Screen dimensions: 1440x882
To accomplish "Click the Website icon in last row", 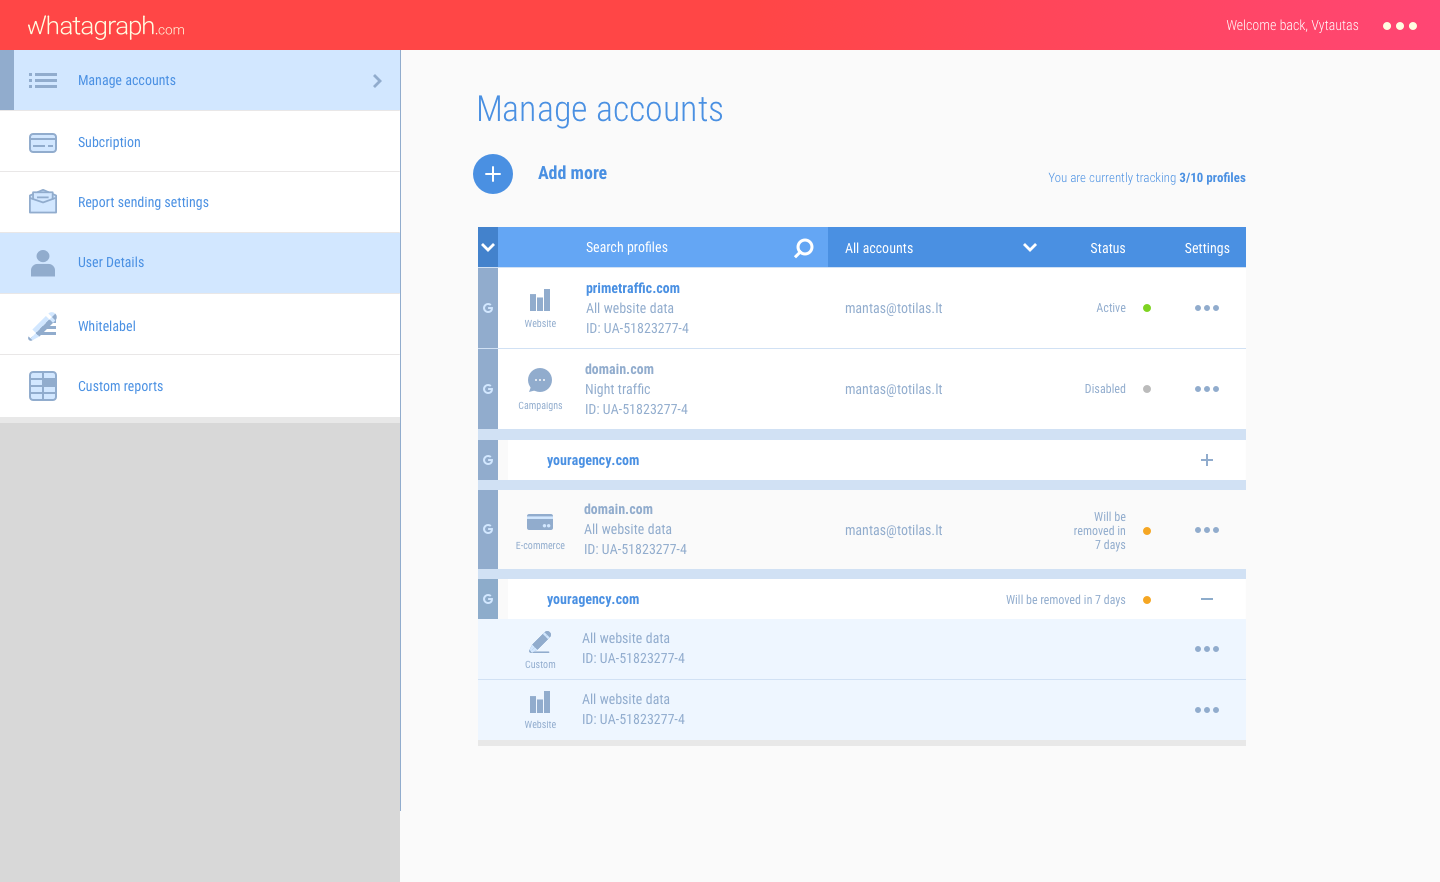I will [540, 703].
